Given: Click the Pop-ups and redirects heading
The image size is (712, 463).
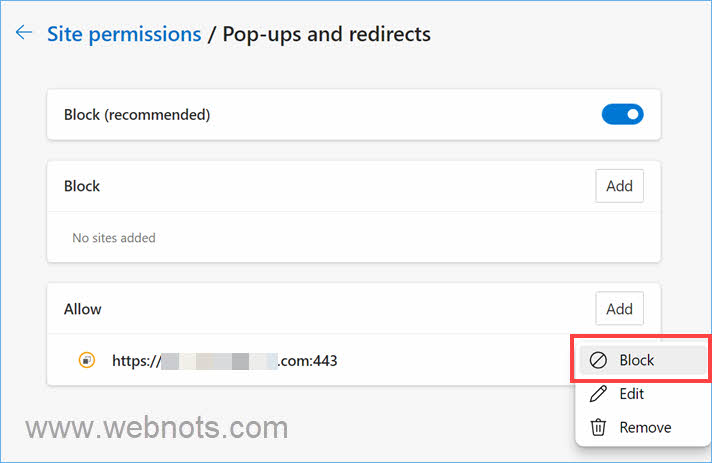Looking at the screenshot, I should coord(326,34).
